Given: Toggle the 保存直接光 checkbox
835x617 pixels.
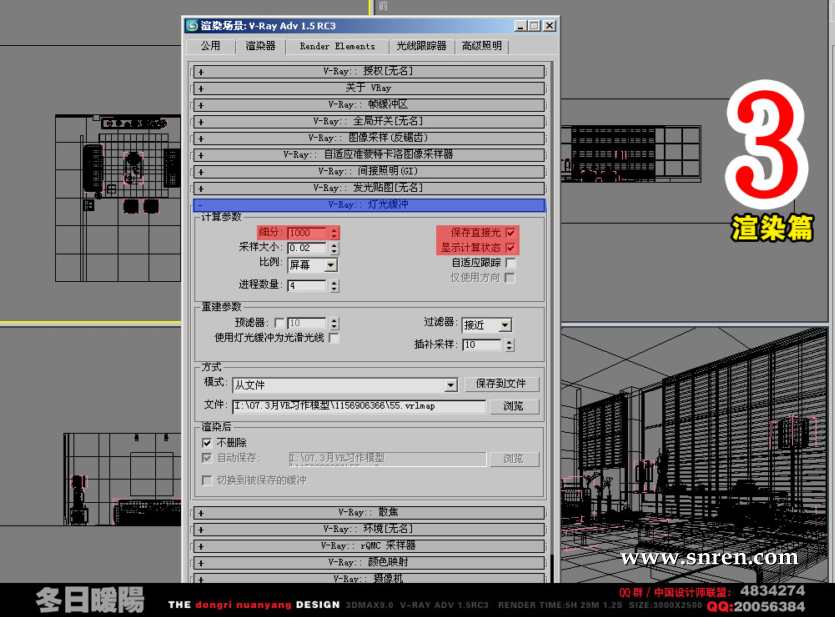Looking at the screenshot, I should click(510, 233).
